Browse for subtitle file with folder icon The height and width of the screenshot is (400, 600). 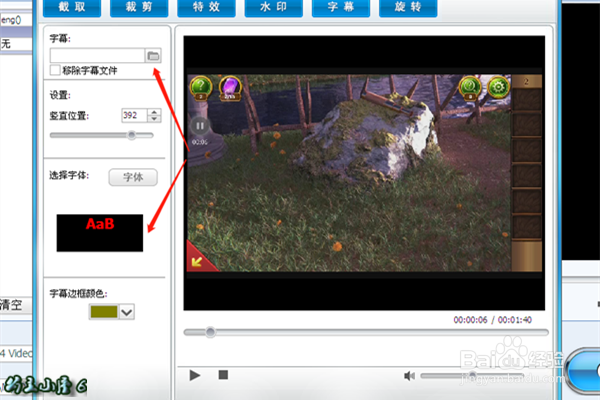[x=153, y=56]
